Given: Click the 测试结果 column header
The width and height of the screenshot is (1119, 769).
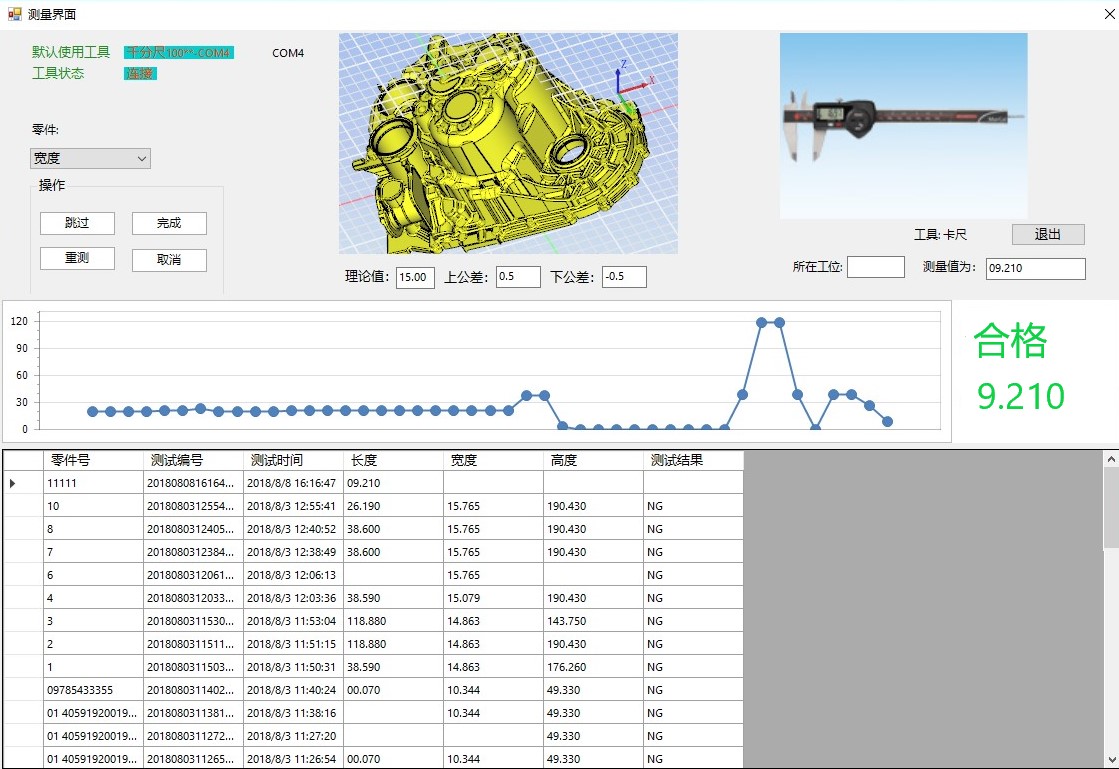Looking at the screenshot, I should pos(693,460).
